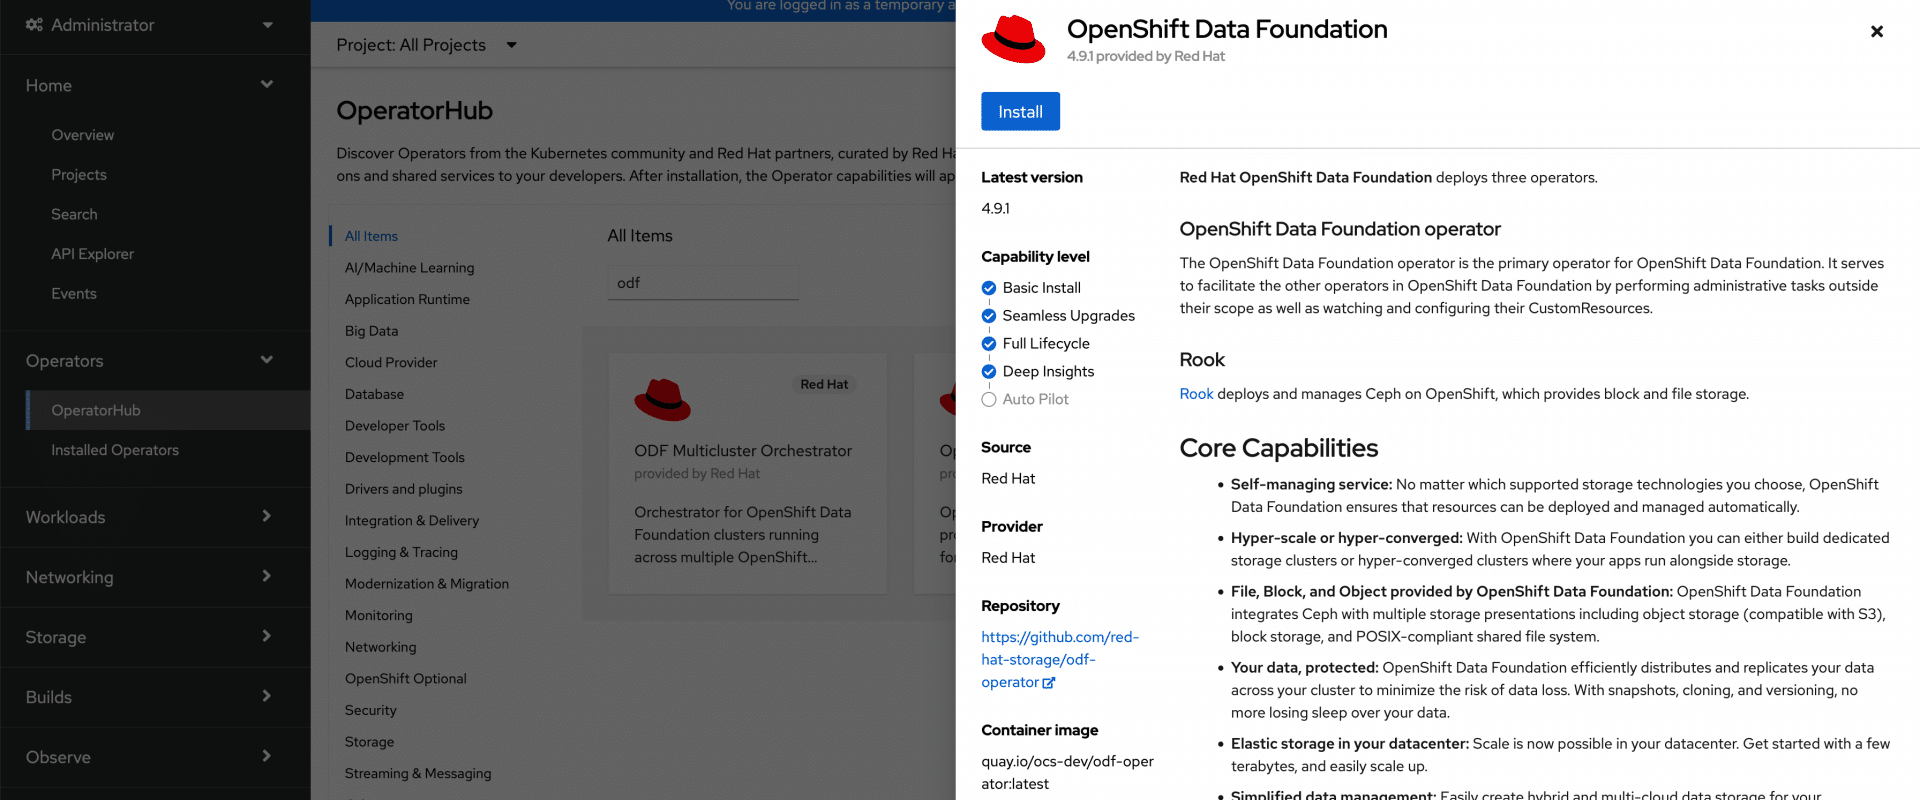The image size is (1920, 800).
Task: Click the OperatorHub page heading
Action: [x=415, y=111]
